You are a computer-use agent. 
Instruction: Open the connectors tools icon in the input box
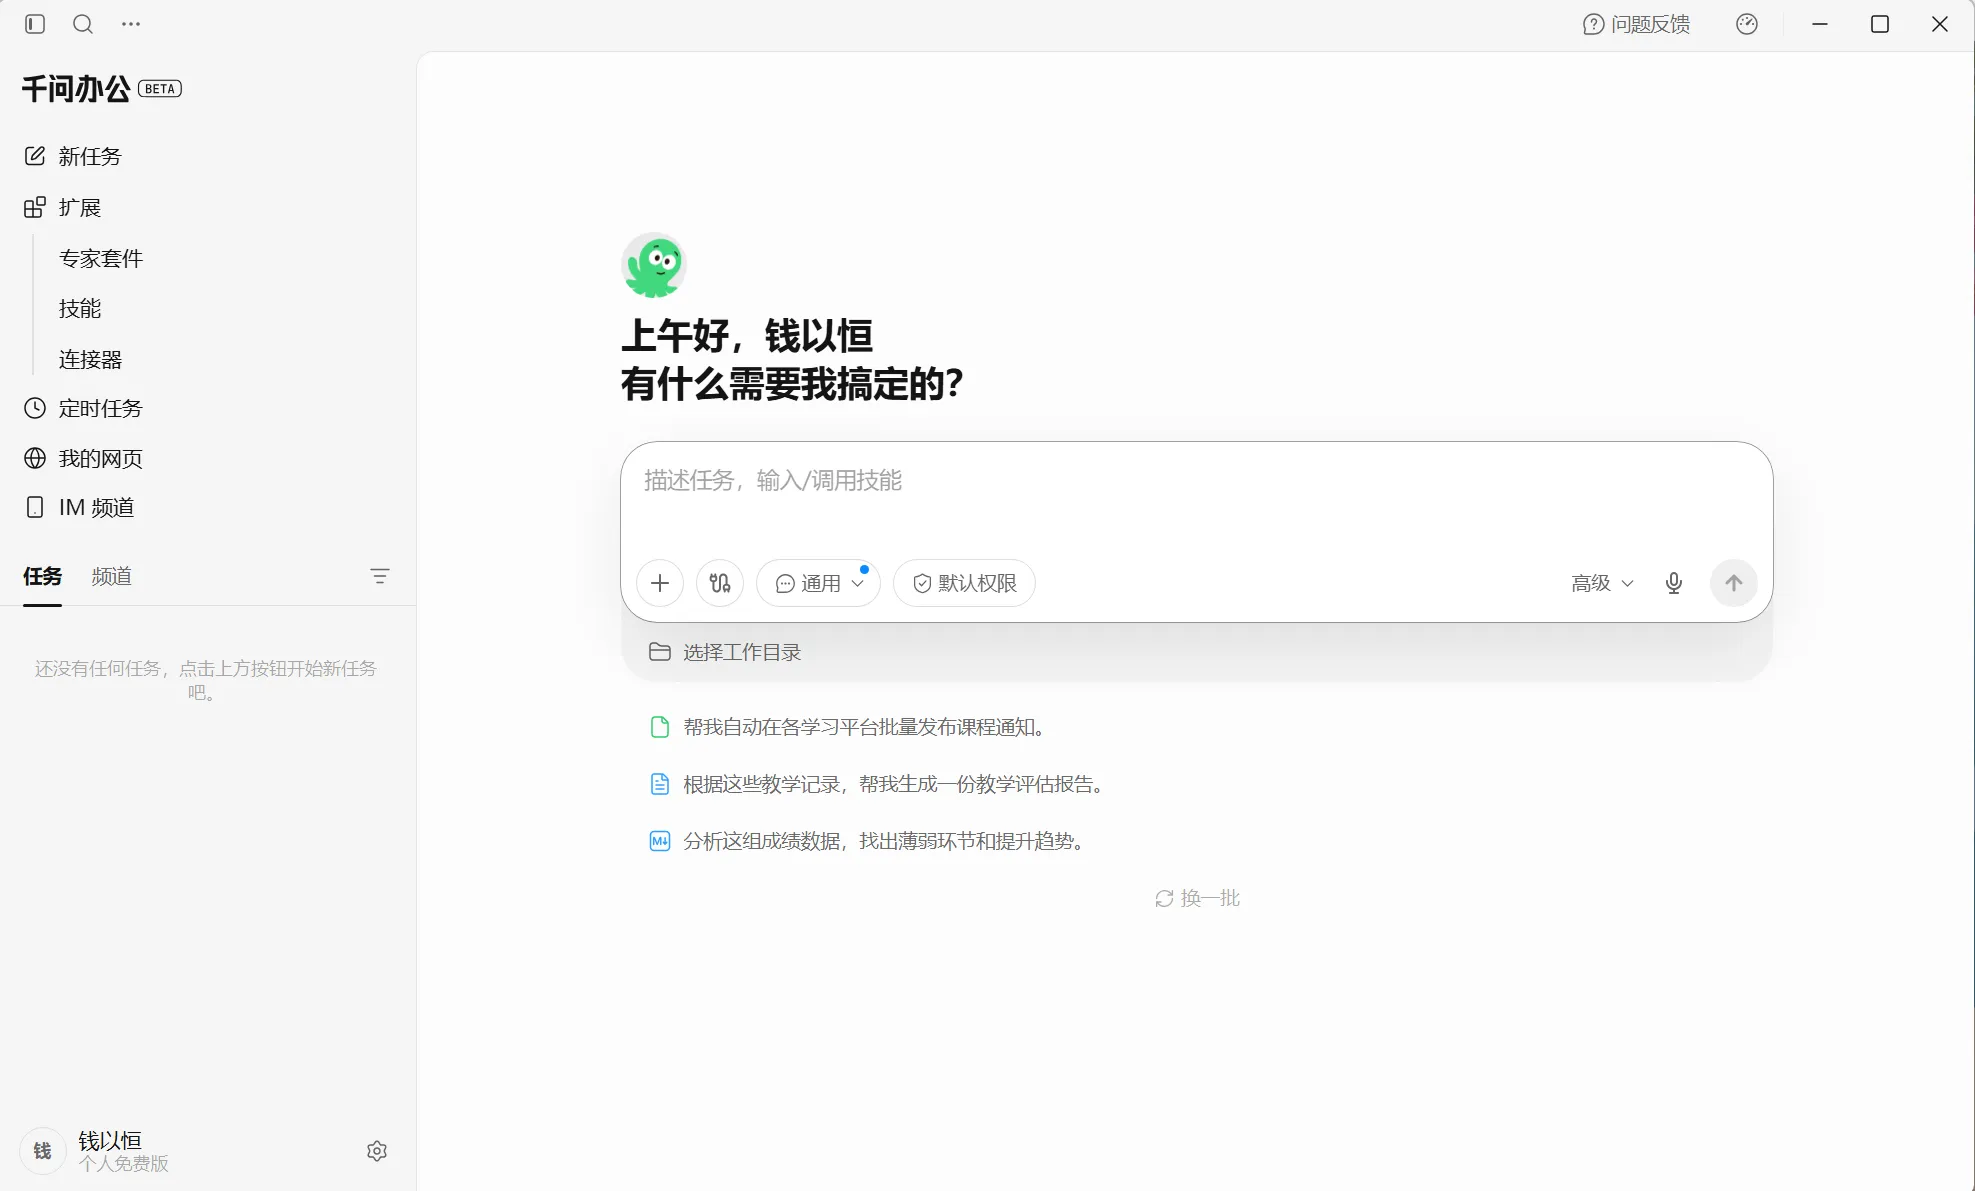720,583
